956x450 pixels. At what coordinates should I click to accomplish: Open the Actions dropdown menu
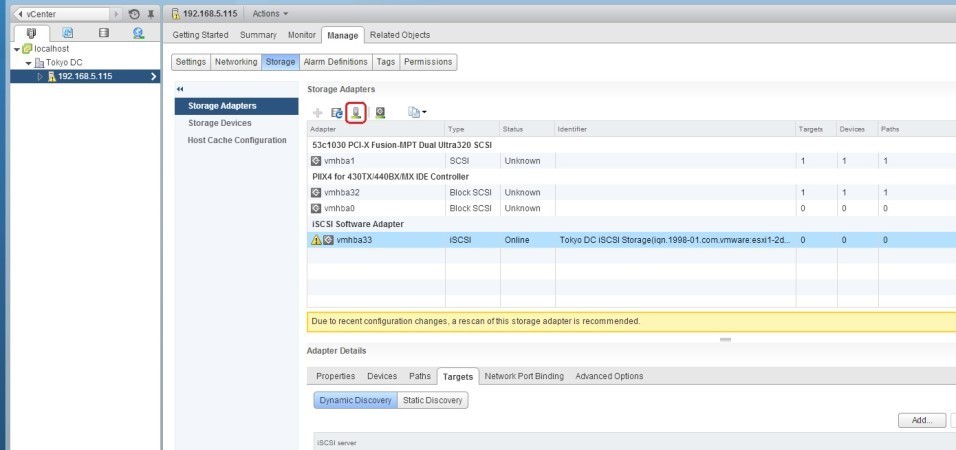(270, 13)
